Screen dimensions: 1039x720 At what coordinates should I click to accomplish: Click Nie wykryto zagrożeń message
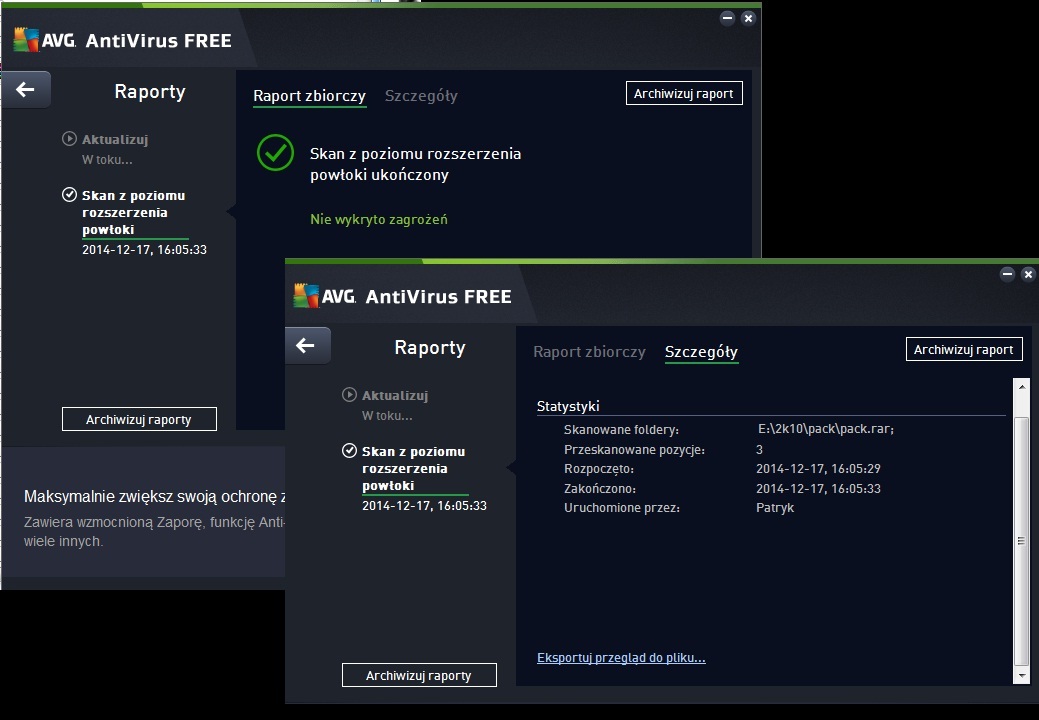tap(379, 219)
